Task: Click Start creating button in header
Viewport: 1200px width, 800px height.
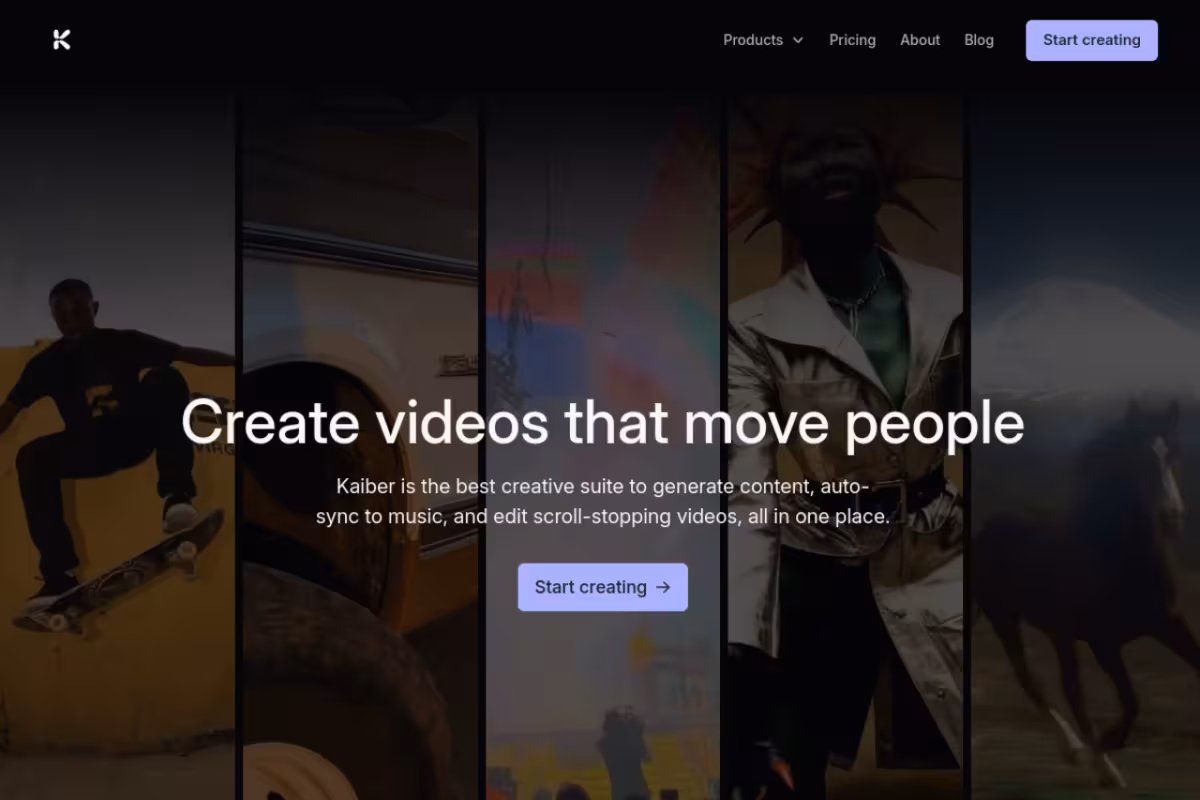Action: pyautogui.click(x=1092, y=40)
